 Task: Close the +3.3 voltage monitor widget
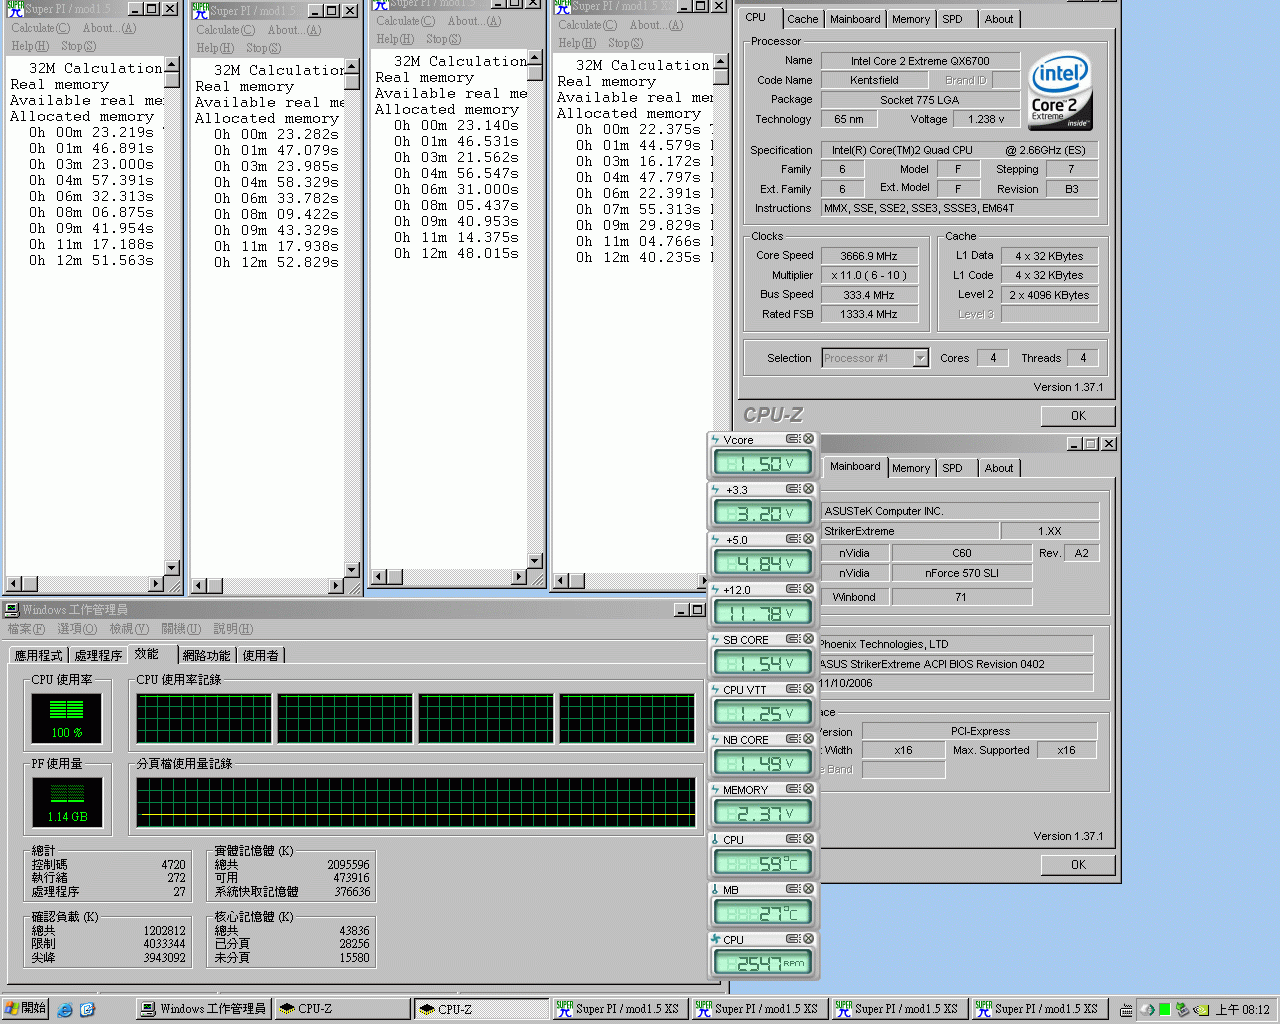[808, 489]
